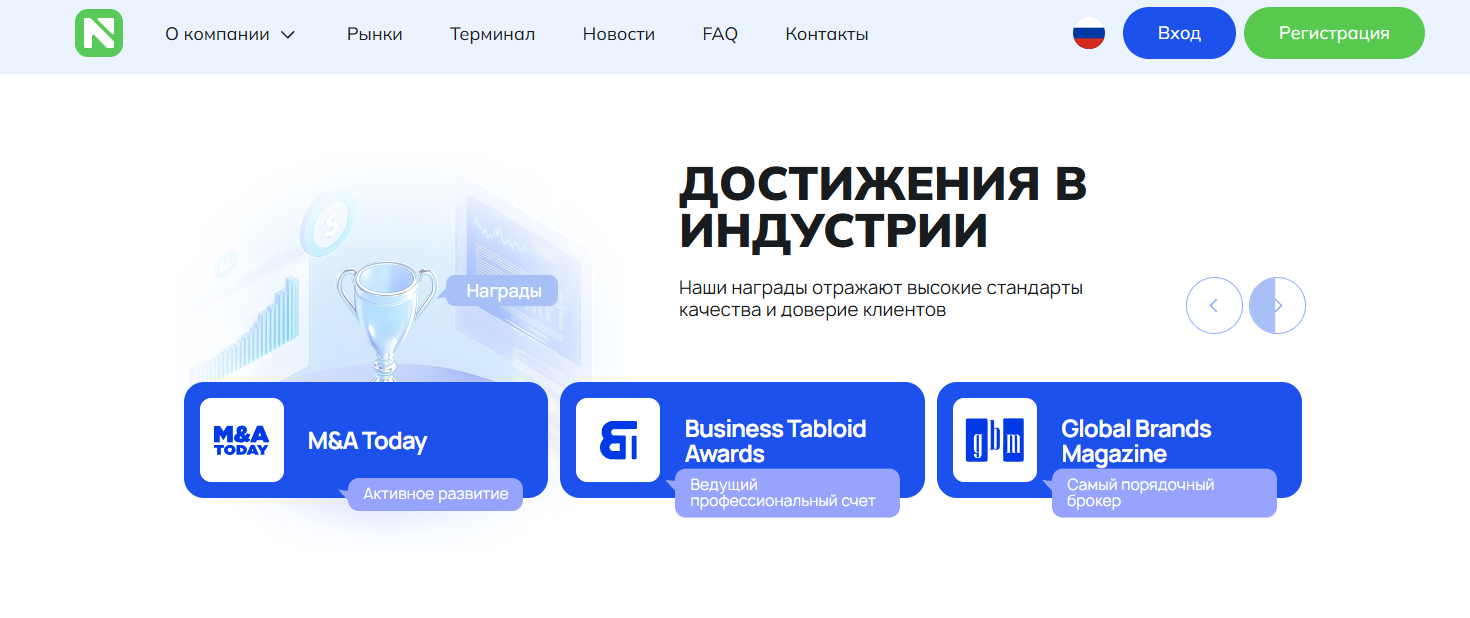Click the Ведущий профессиональный счет tag
Viewport: 1470px width, 618px height.
pos(787,493)
